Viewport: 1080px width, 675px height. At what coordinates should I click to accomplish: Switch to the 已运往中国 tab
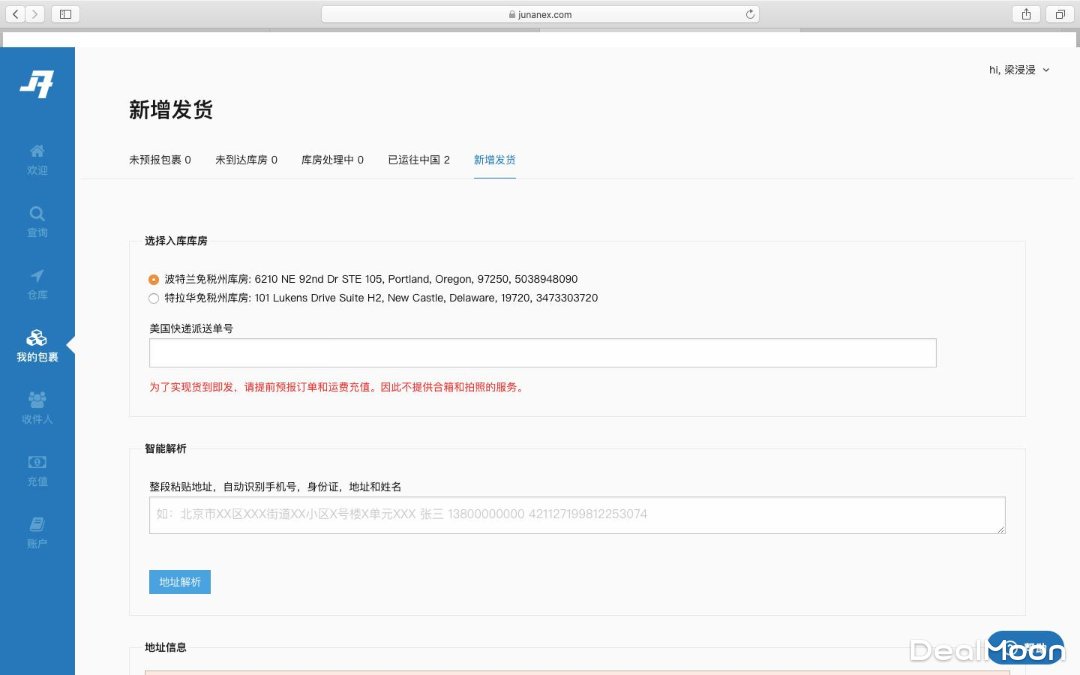[418, 160]
